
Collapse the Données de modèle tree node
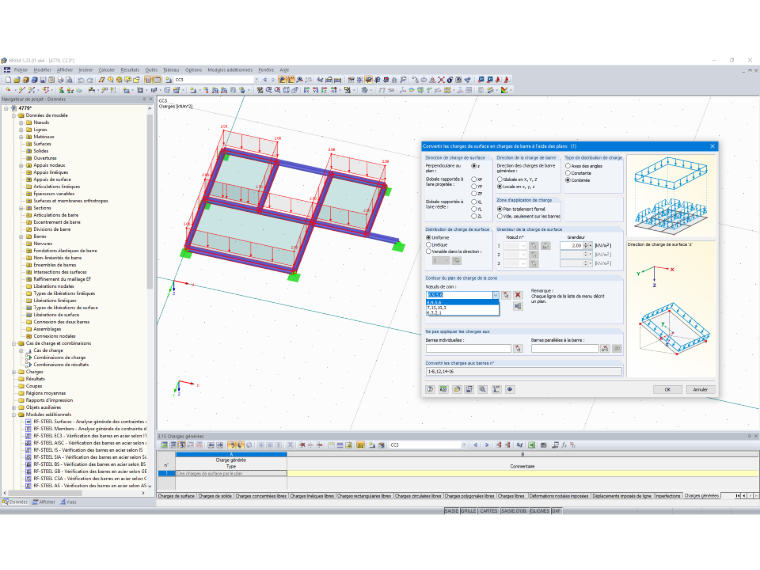15,115
